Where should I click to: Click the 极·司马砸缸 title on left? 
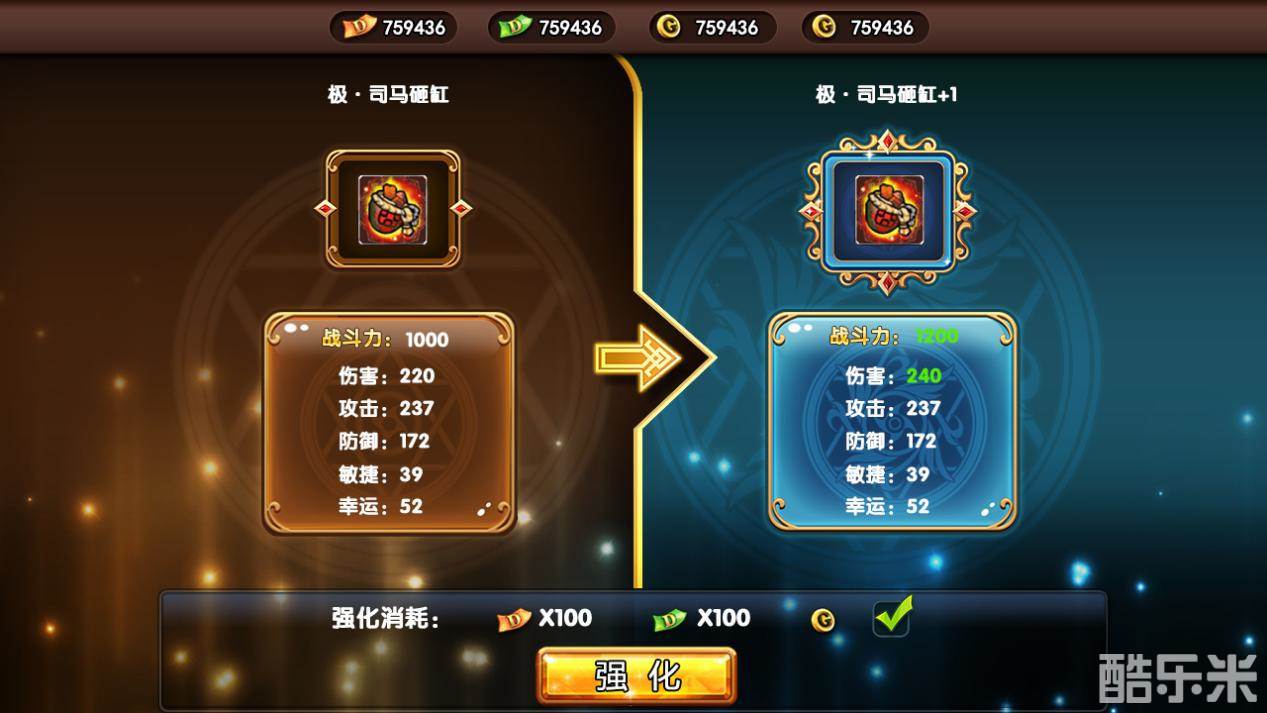pyautogui.click(x=388, y=94)
